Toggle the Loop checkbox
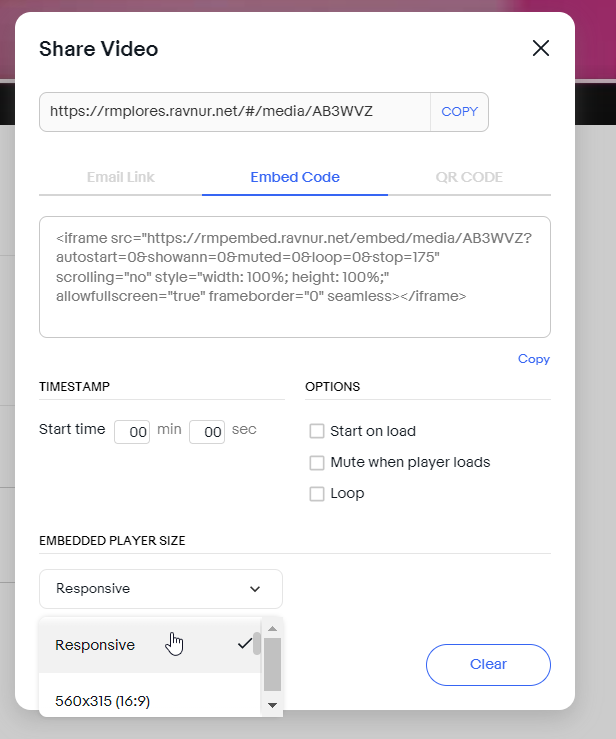The height and width of the screenshot is (739, 616). 317,493
